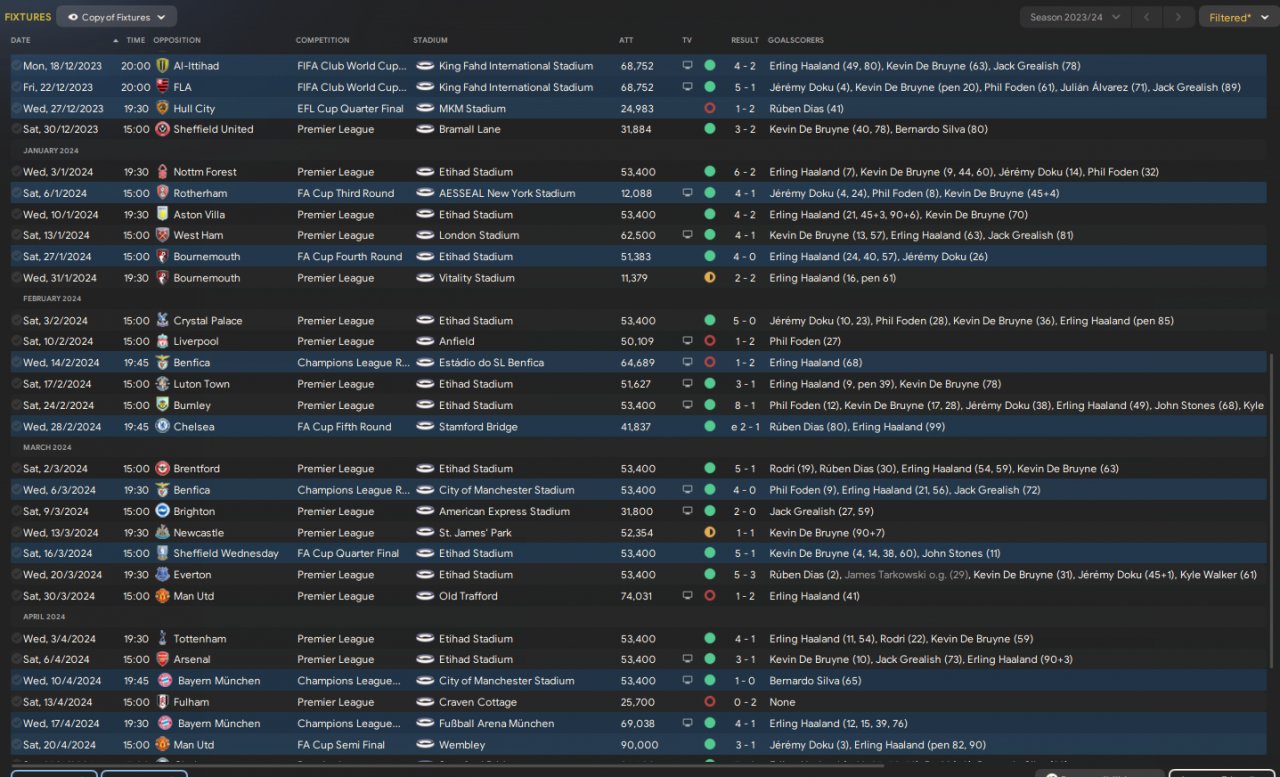Click the Time column header

136,40
